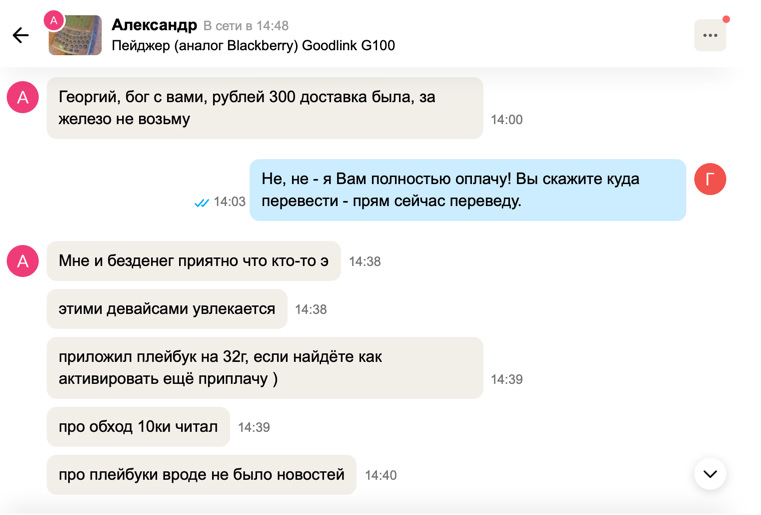Select message starting with Георгий, бог с вами

pos(264,108)
